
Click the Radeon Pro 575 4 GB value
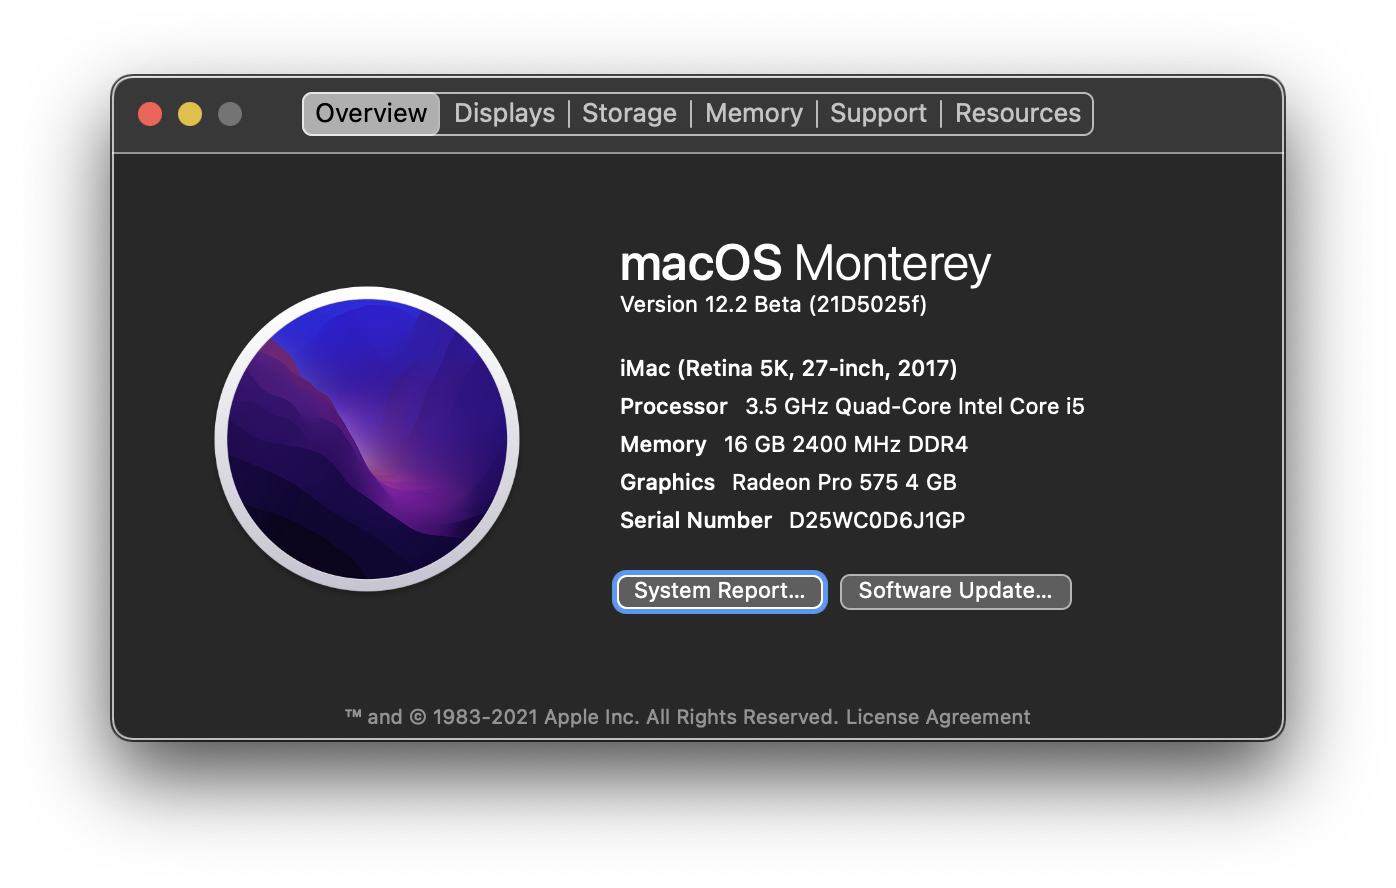(x=844, y=482)
